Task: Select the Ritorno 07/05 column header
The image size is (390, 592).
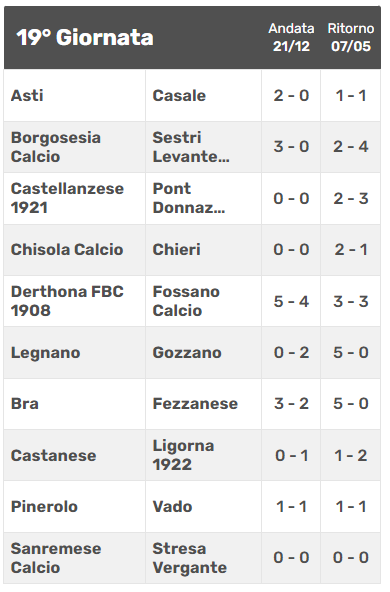Action: (351, 37)
